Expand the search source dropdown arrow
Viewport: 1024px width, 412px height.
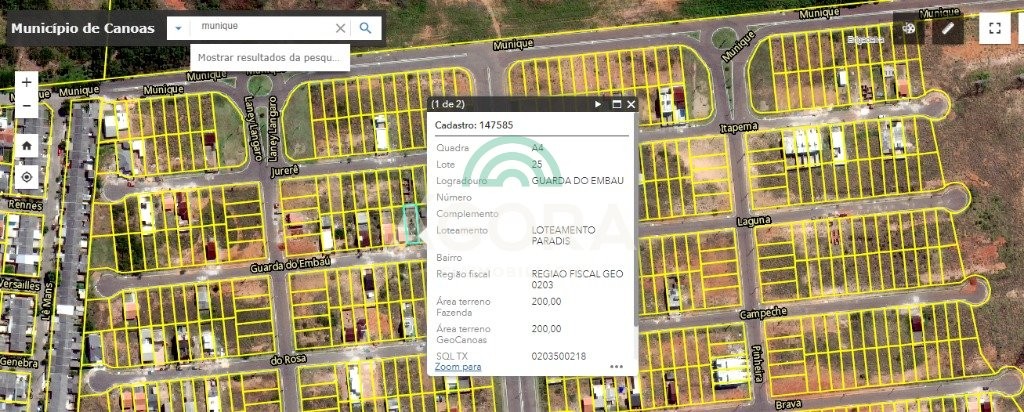[178, 28]
